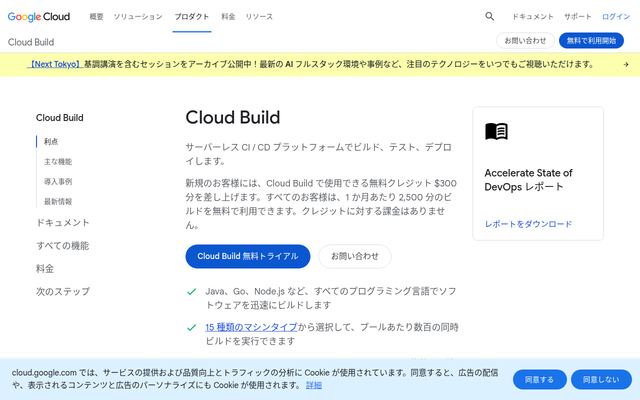Open the リソース menu item
The width and height of the screenshot is (640, 400).
(x=259, y=17)
